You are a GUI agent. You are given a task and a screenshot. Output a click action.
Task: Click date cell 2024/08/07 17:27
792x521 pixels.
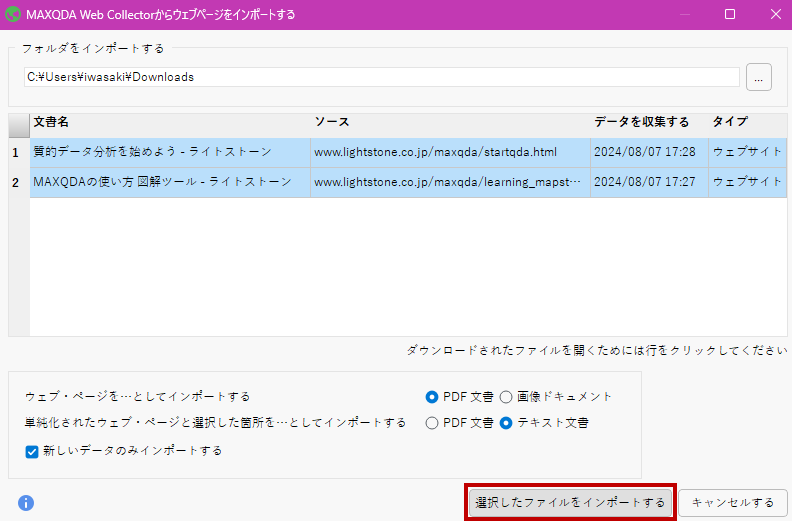tap(650, 182)
